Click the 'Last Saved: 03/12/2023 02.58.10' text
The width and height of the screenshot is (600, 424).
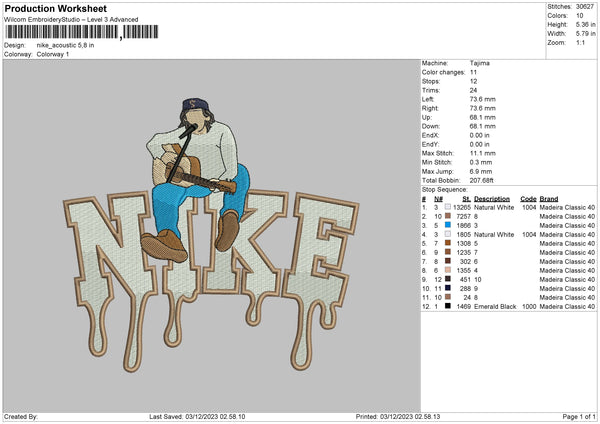(x=197, y=417)
